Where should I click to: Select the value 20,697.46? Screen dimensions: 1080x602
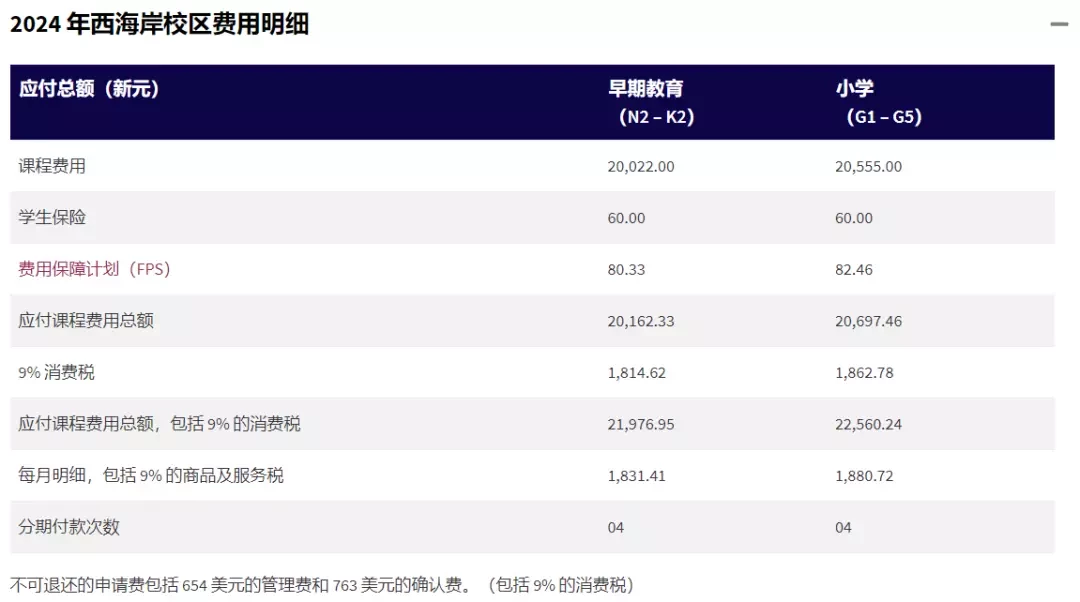[869, 322]
